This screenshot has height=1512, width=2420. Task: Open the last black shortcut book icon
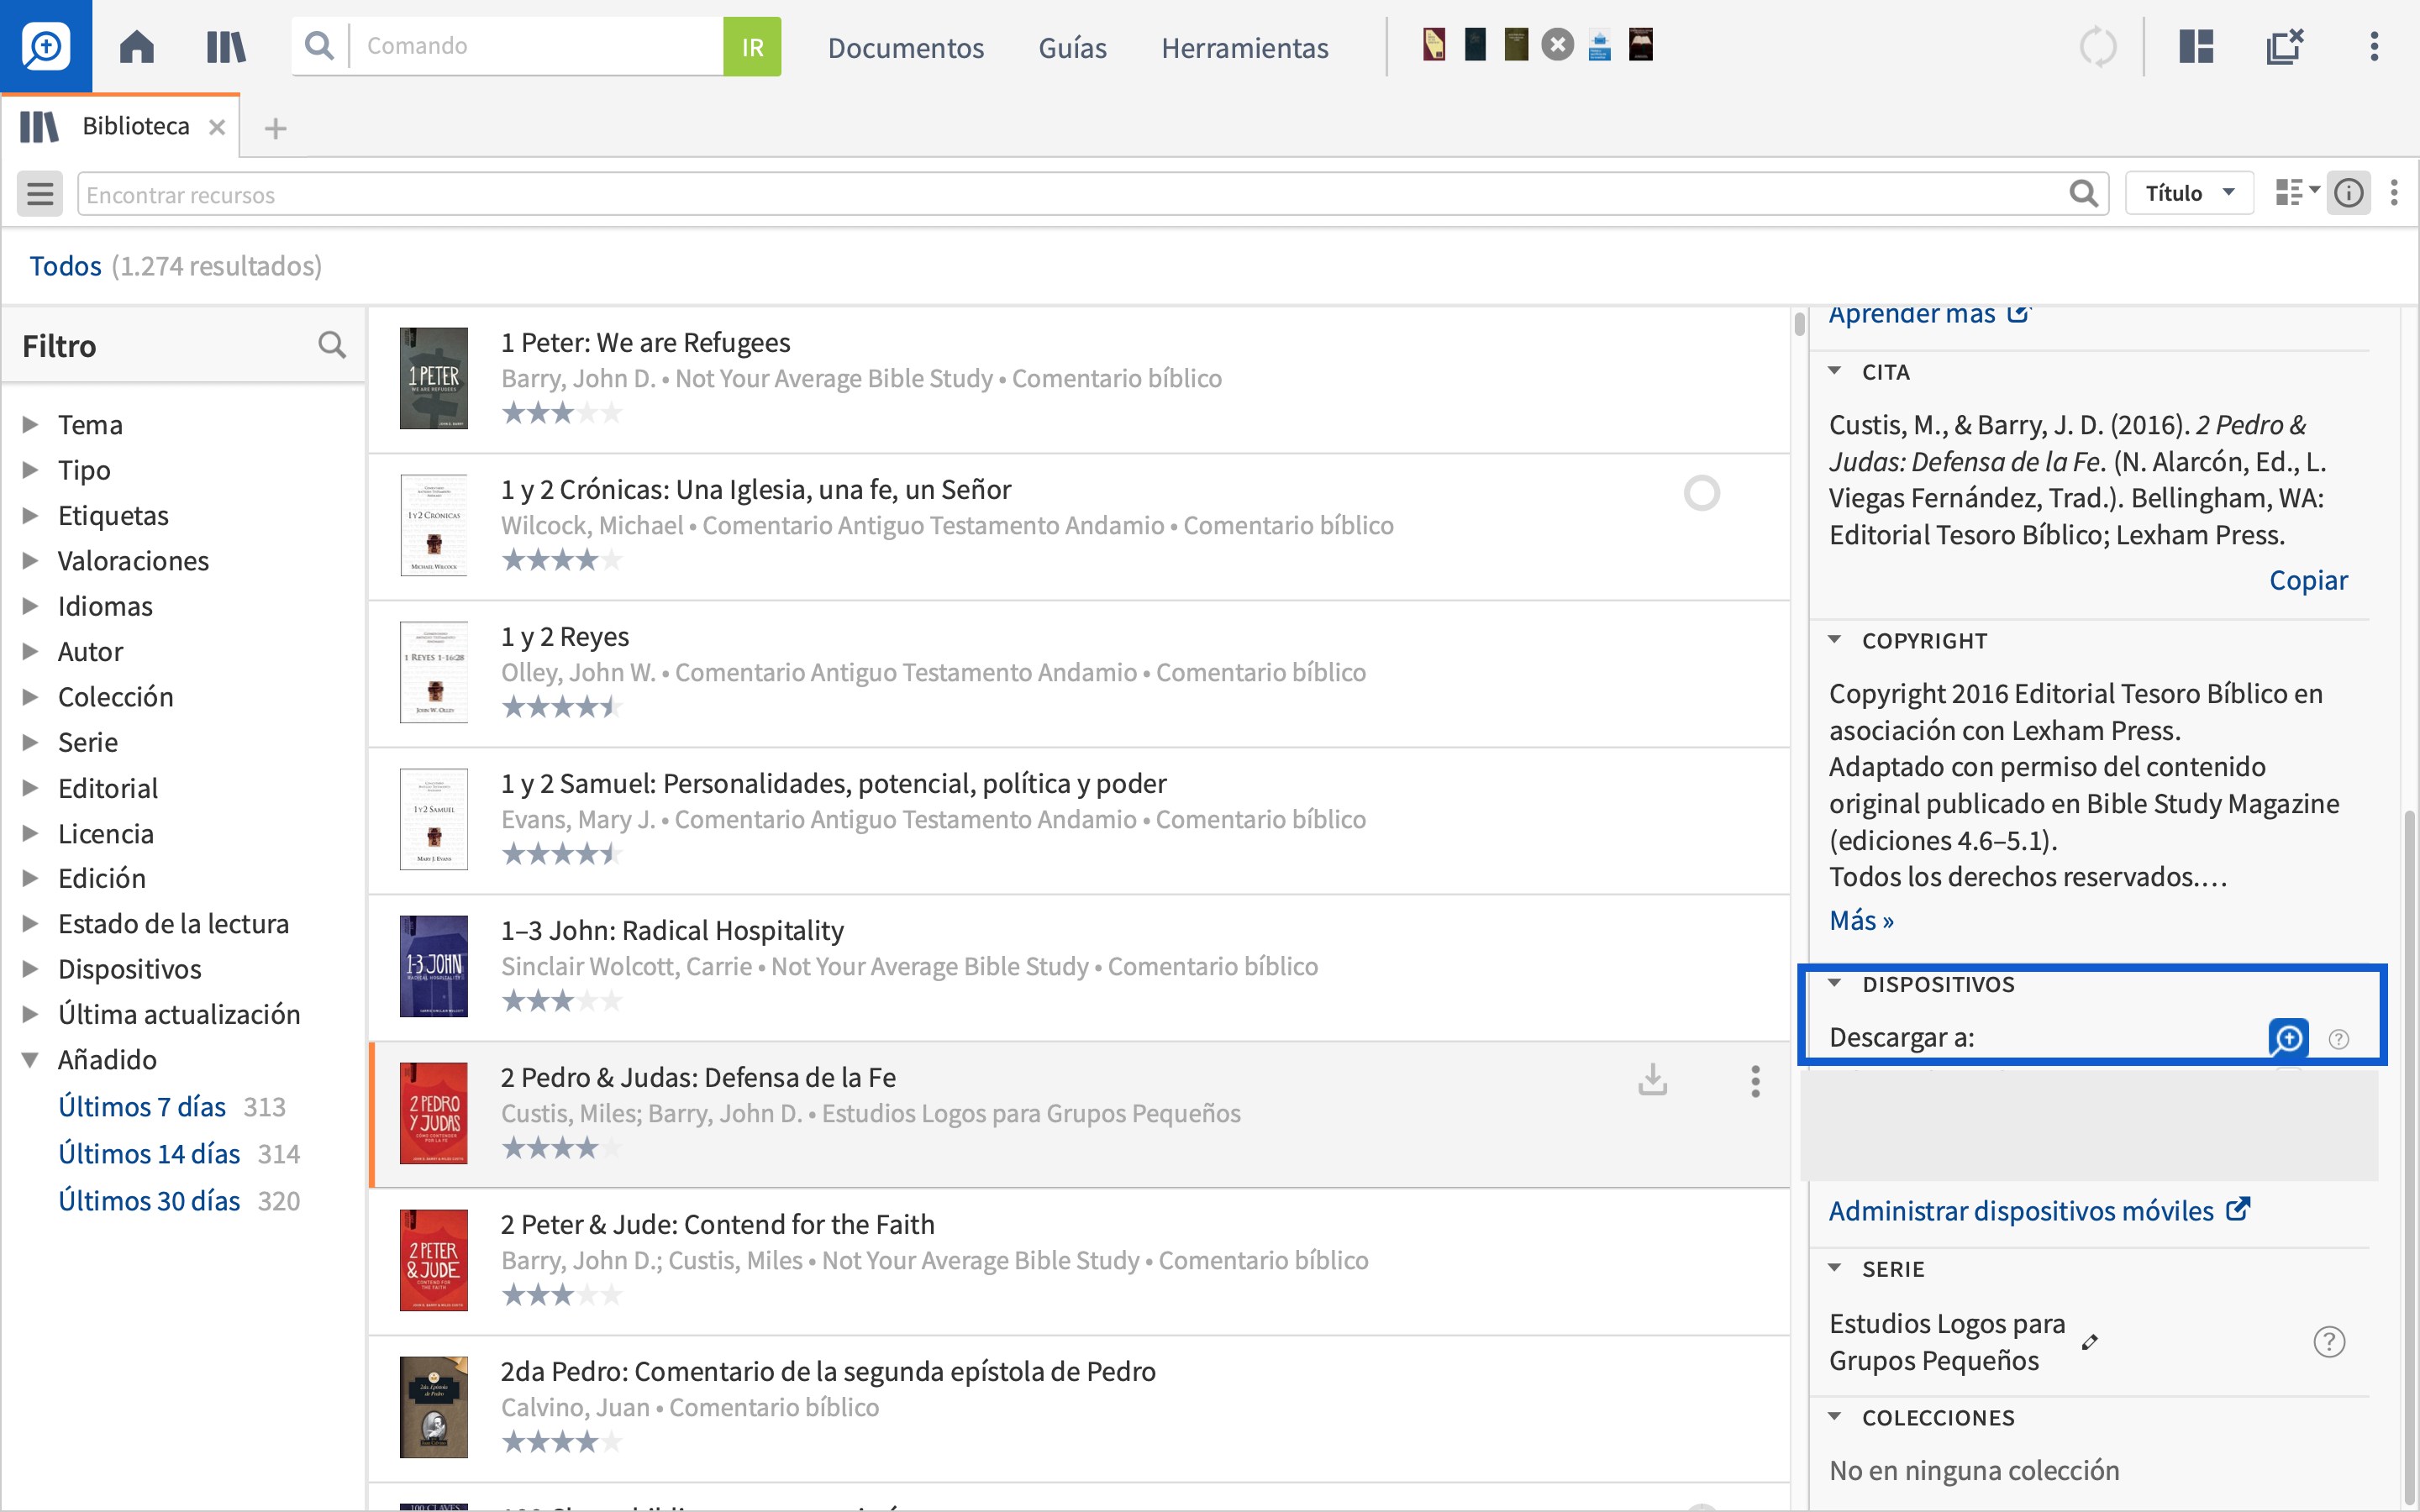[1641, 45]
